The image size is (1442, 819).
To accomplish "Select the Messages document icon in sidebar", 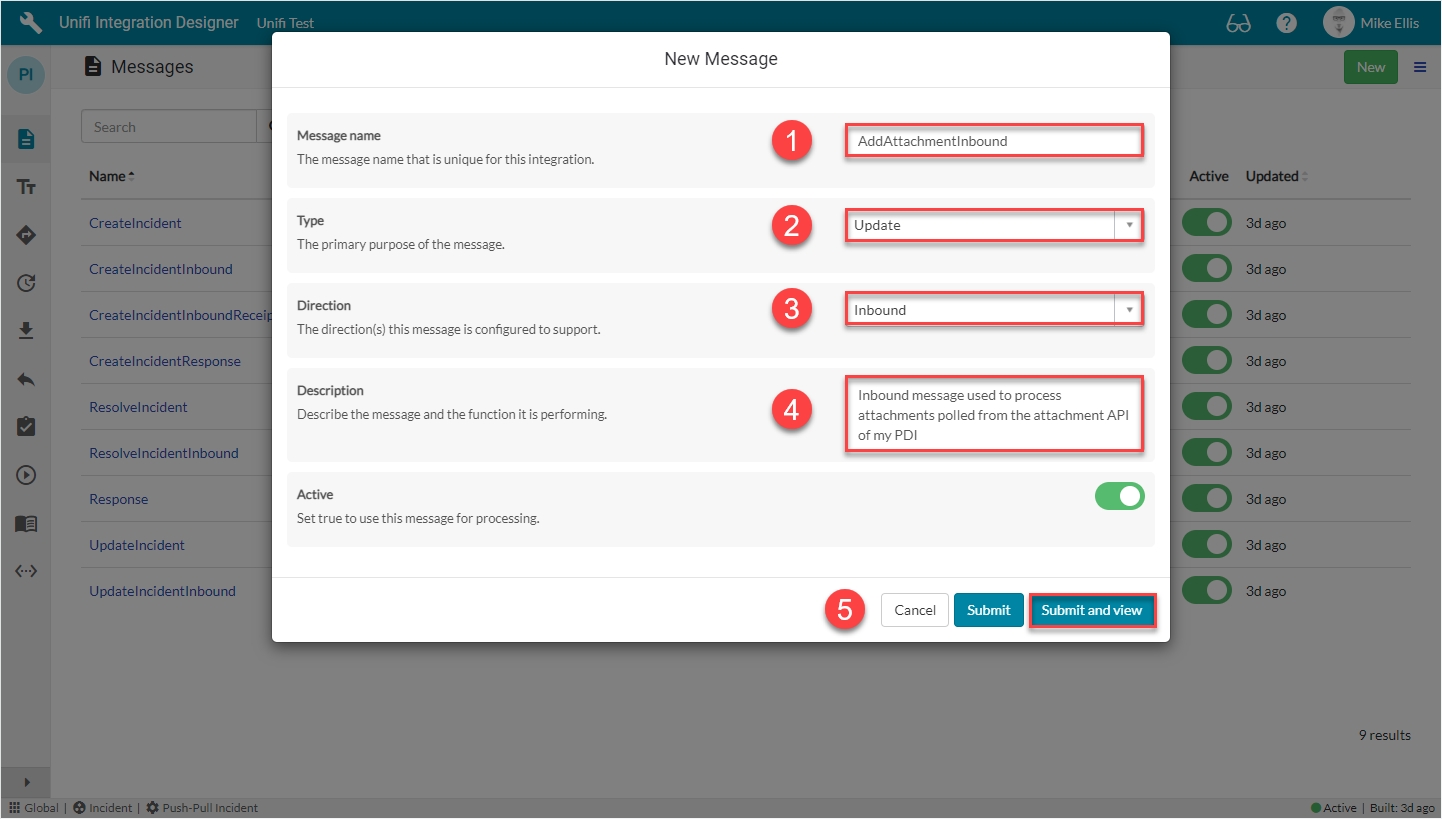I will tap(26, 139).
